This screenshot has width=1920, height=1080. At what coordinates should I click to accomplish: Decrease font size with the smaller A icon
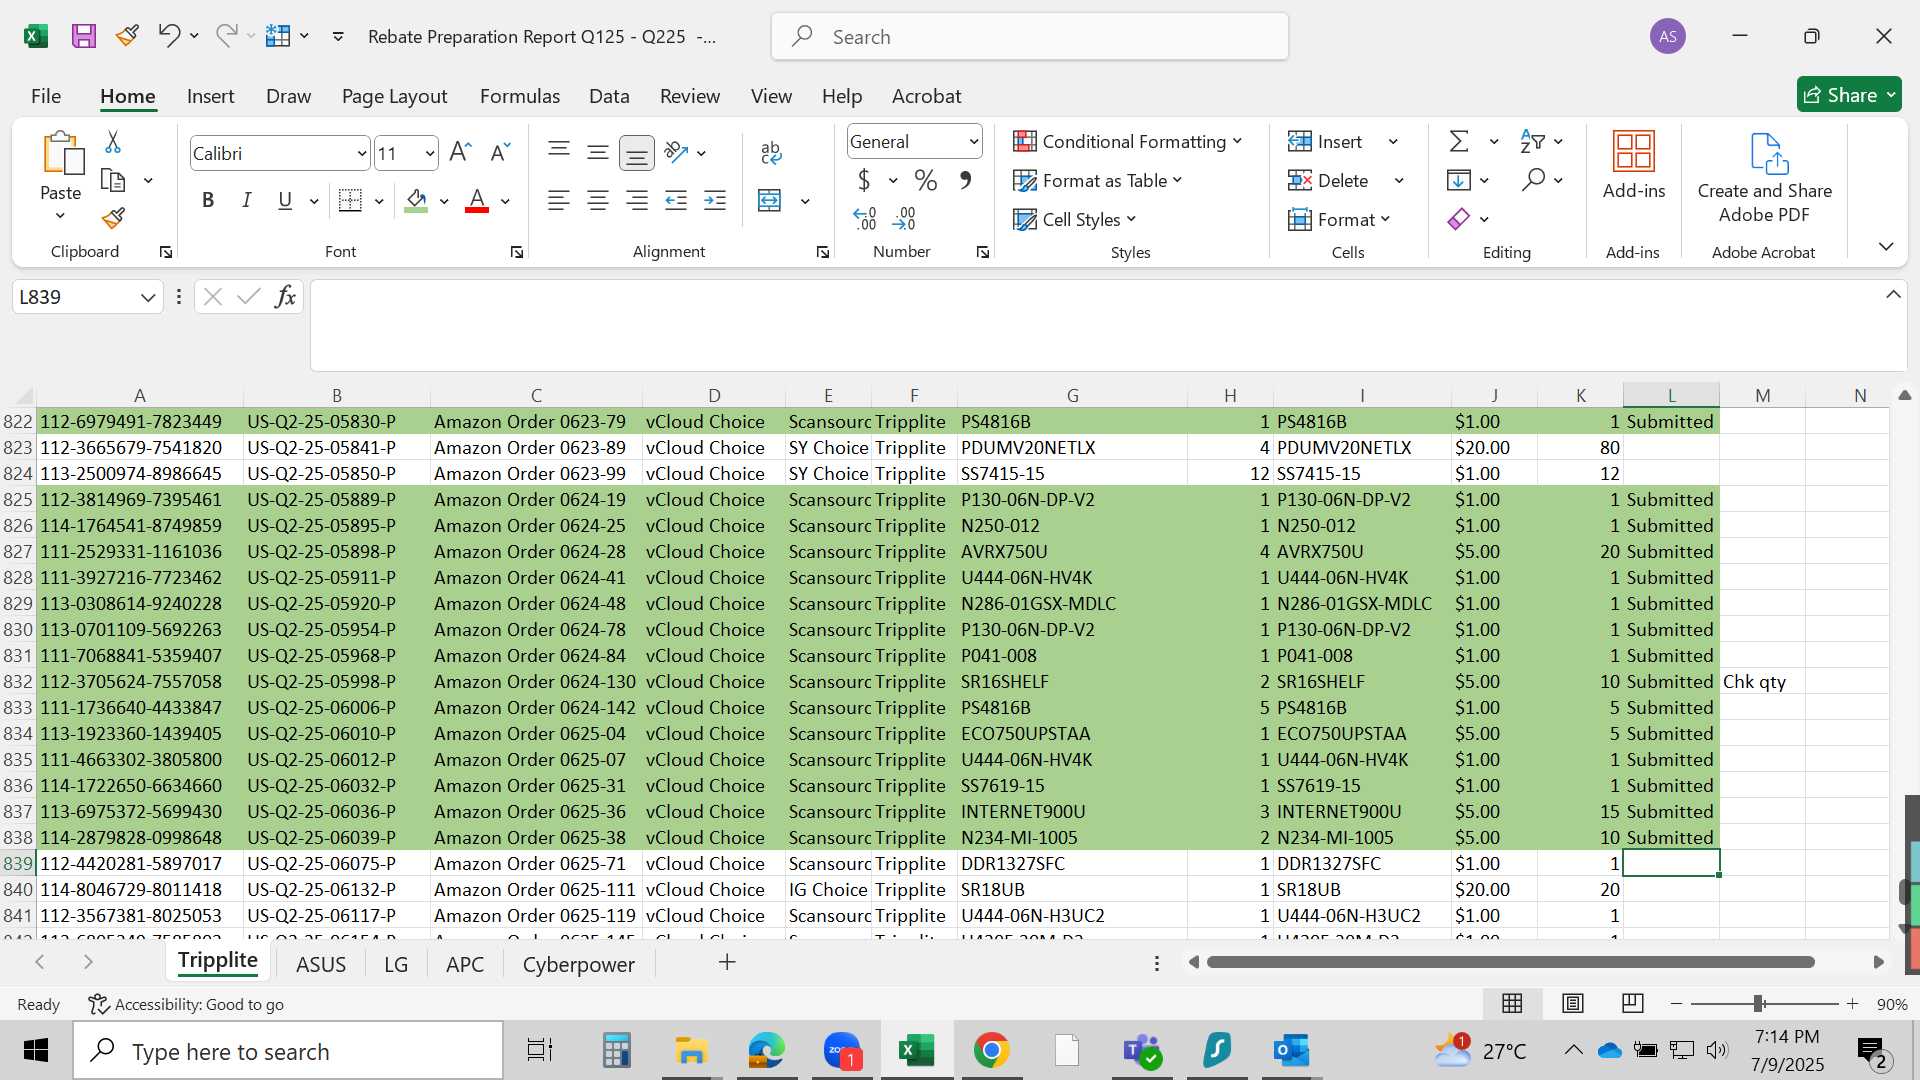500,153
